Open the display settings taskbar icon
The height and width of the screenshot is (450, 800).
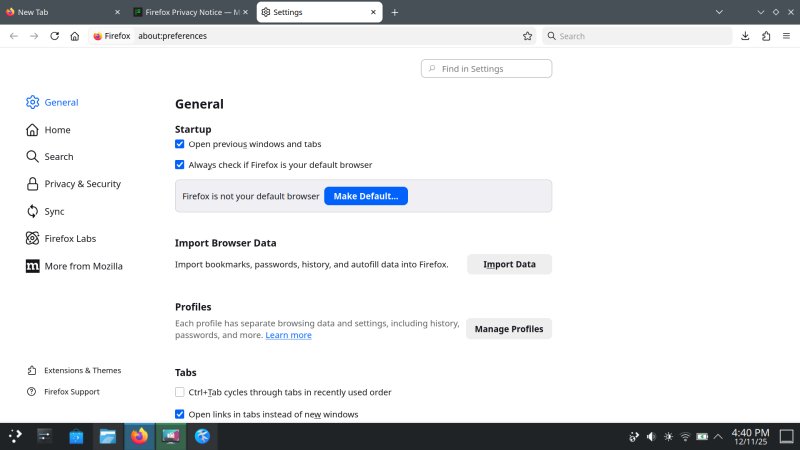[x=171, y=436]
